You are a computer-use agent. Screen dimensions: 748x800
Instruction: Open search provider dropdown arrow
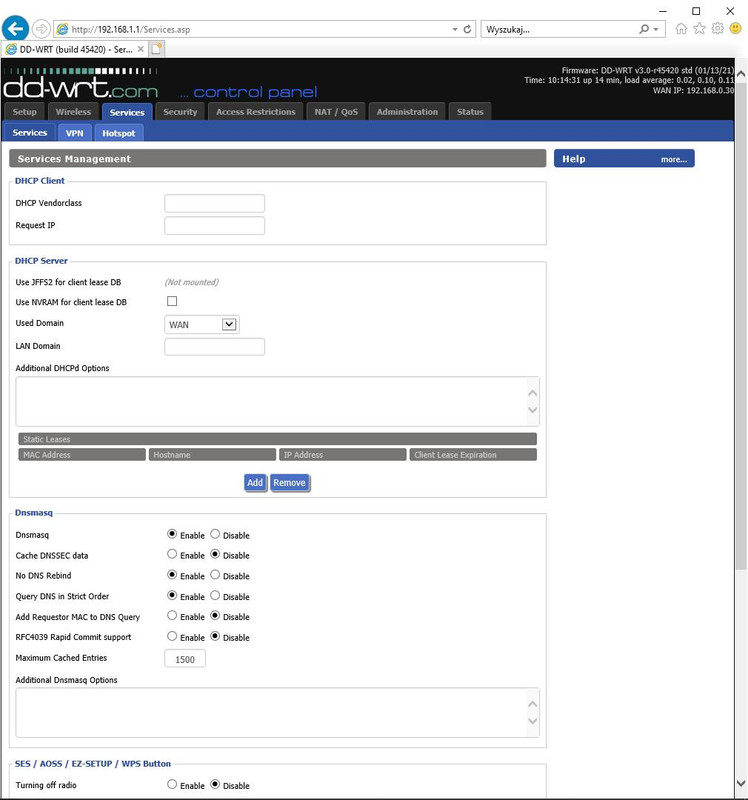coord(656,30)
